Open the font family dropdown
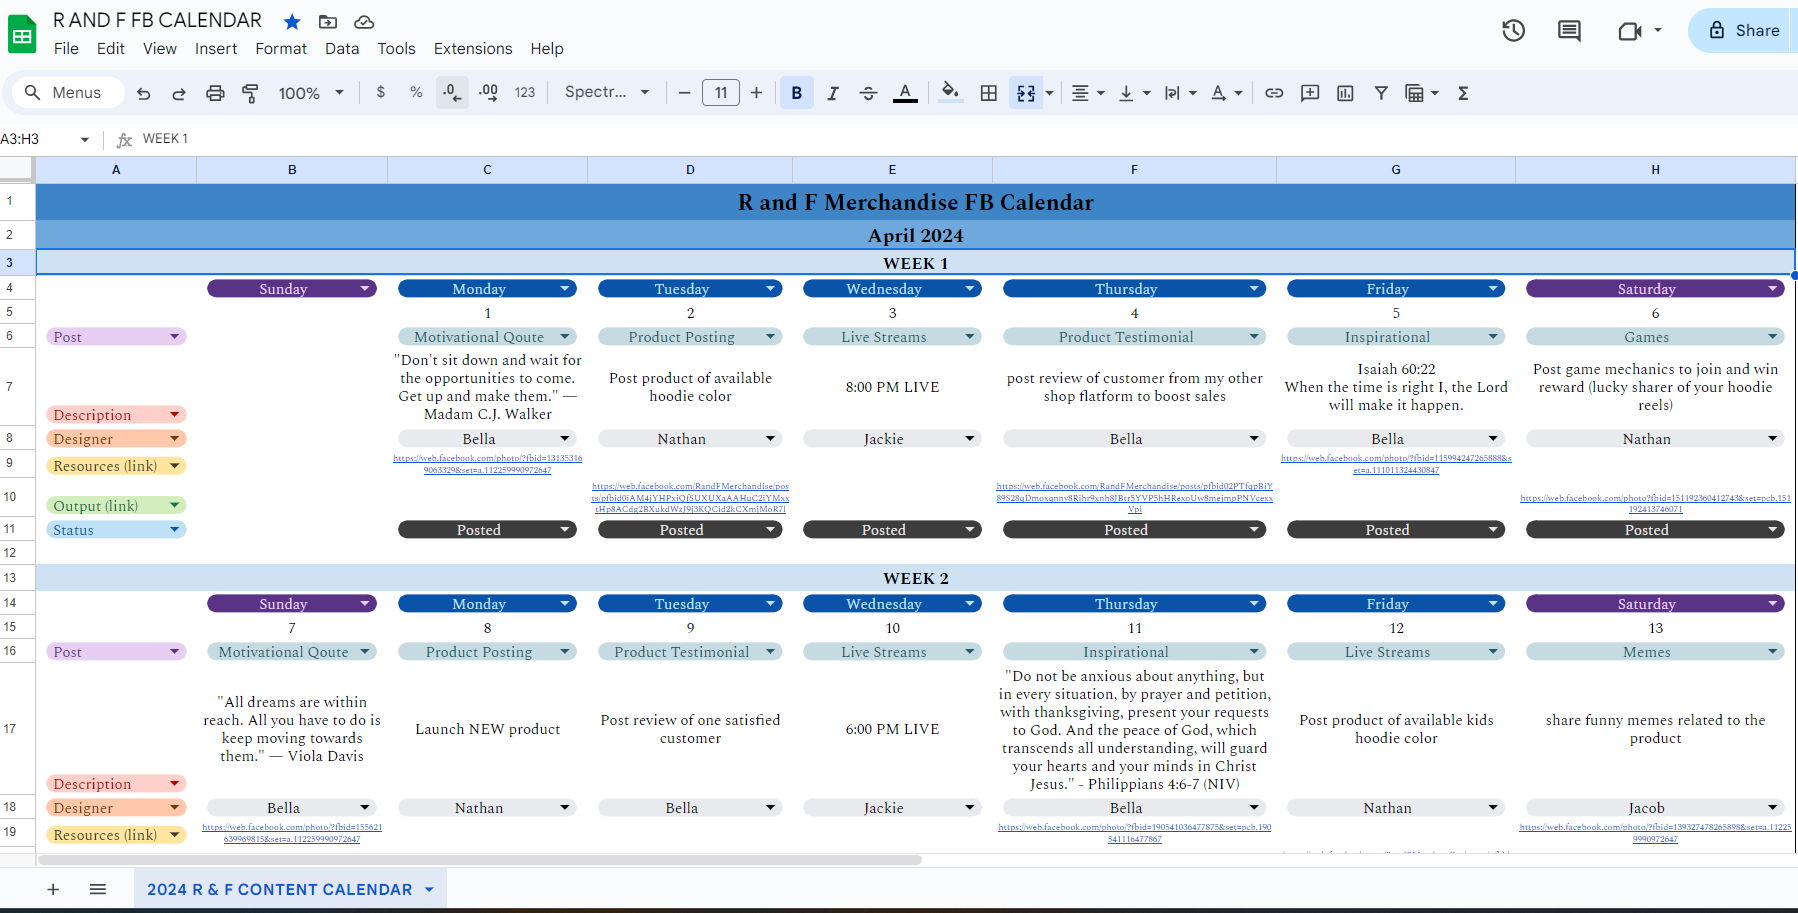This screenshot has height=913, width=1798. [x=607, y=92]
